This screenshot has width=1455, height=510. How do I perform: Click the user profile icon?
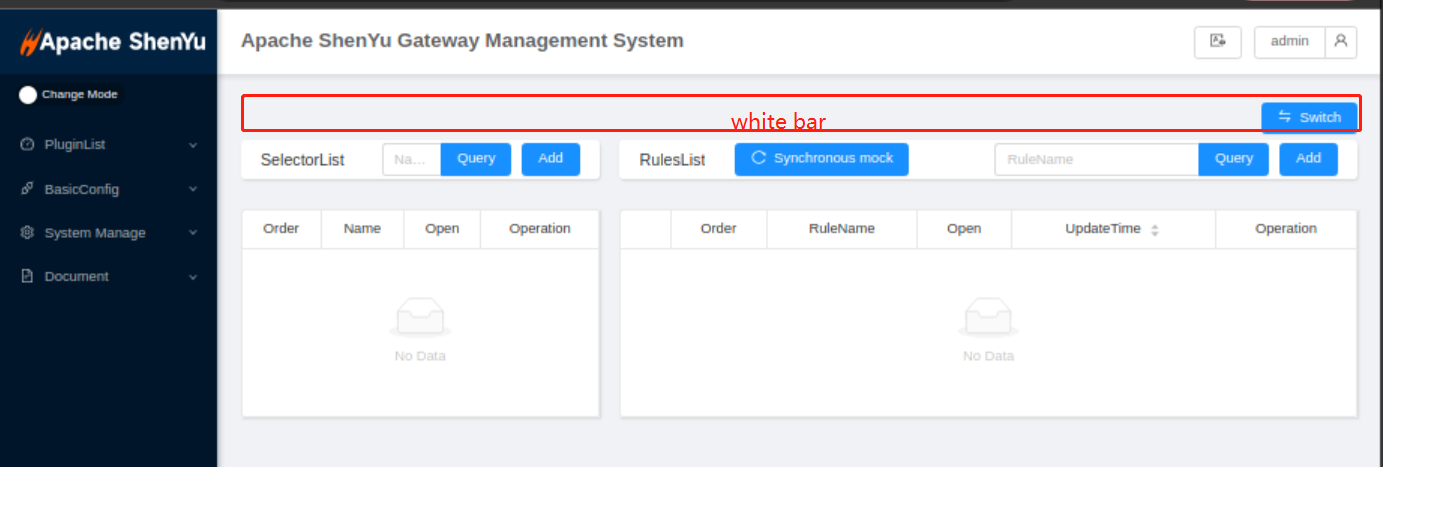point(1341,42)
